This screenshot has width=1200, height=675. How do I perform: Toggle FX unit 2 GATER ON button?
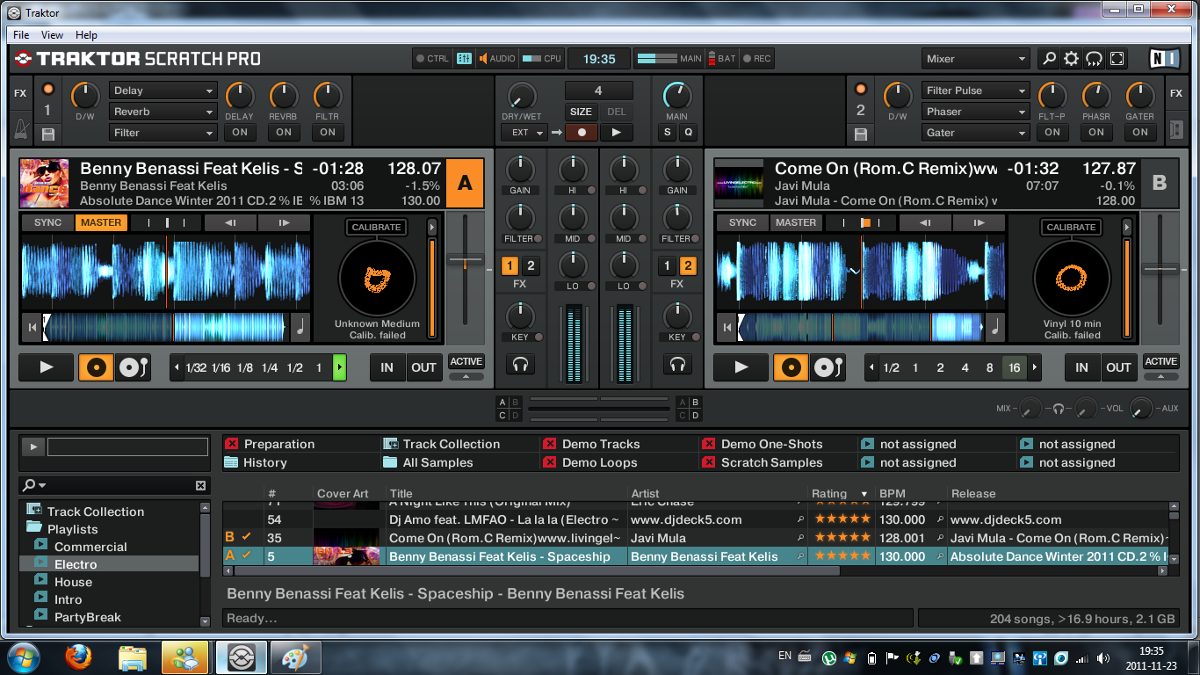click(x=1140, y=132)
